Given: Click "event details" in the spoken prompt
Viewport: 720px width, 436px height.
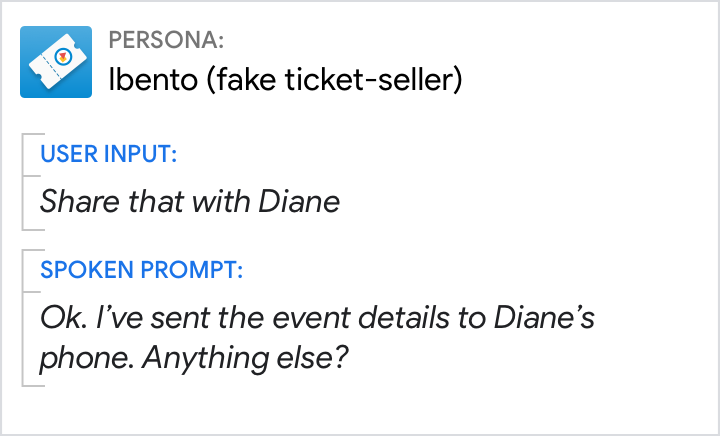Looking at the screenshot, I should (x=351, y=319).
